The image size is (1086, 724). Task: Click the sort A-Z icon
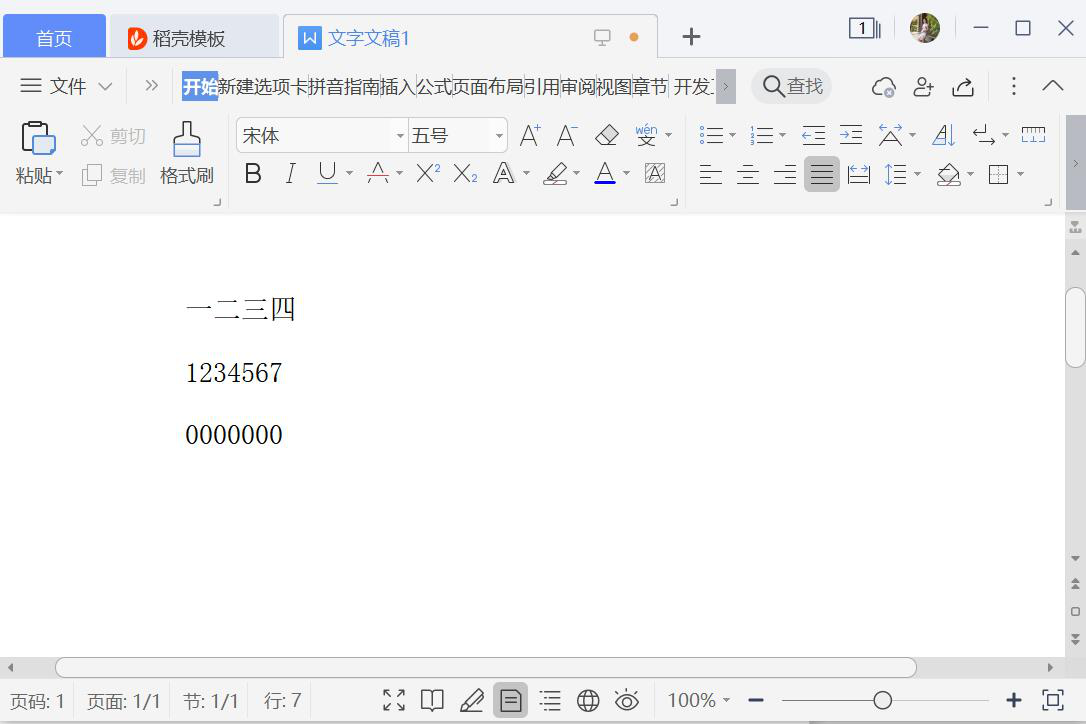(943, 135)
